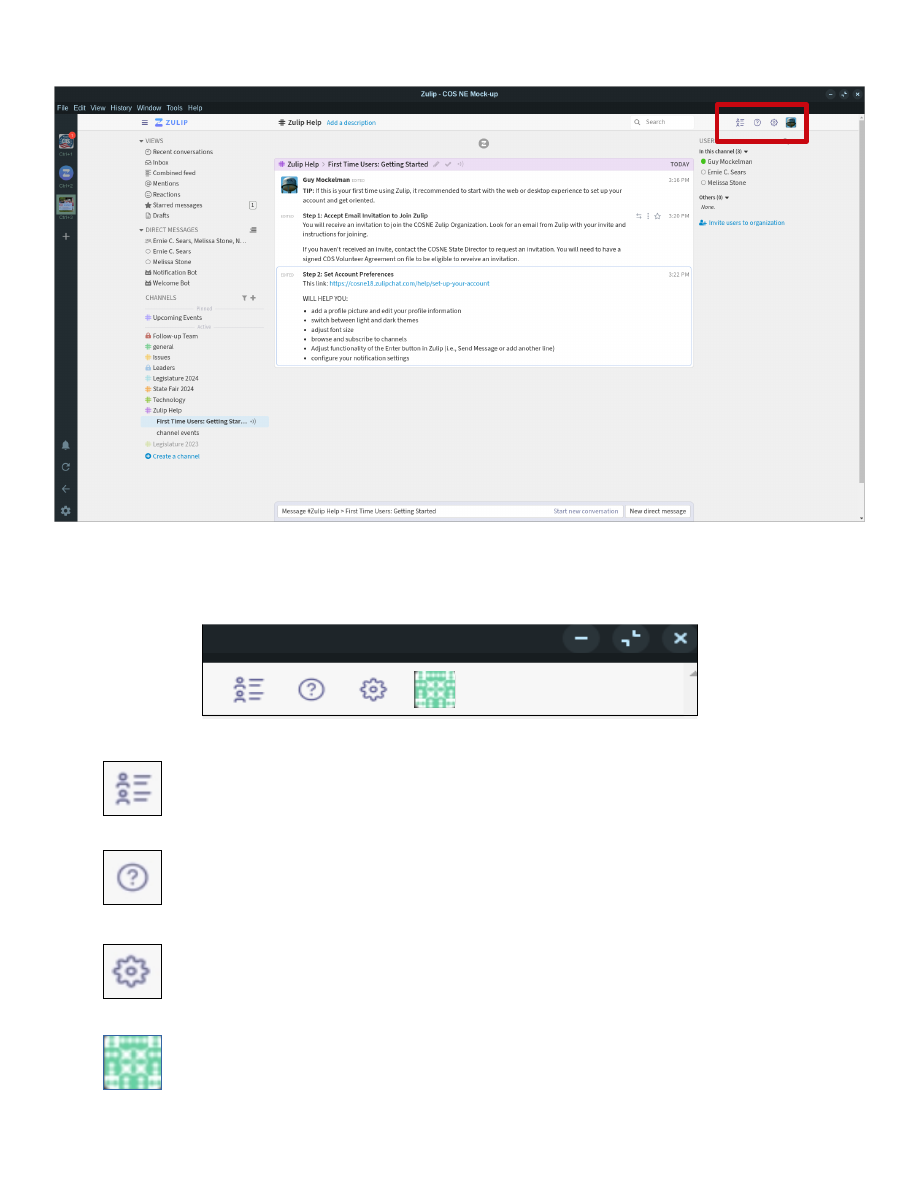Click the Invite users to organization link
The height and width of the screenshot is (1188, 918).
(746, 223)
